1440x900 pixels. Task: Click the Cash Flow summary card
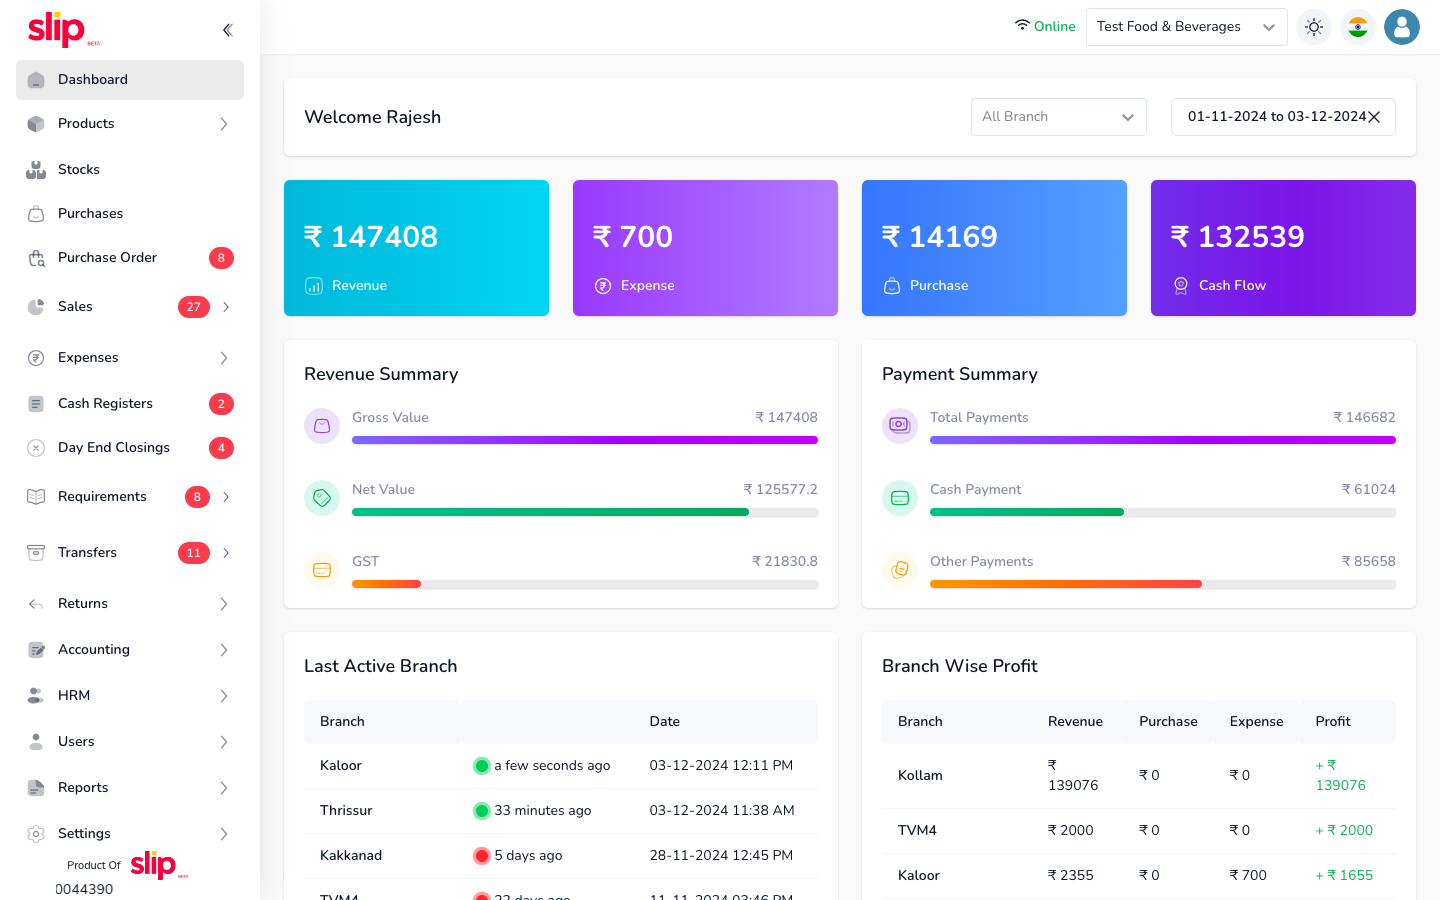pos(1283,248)
